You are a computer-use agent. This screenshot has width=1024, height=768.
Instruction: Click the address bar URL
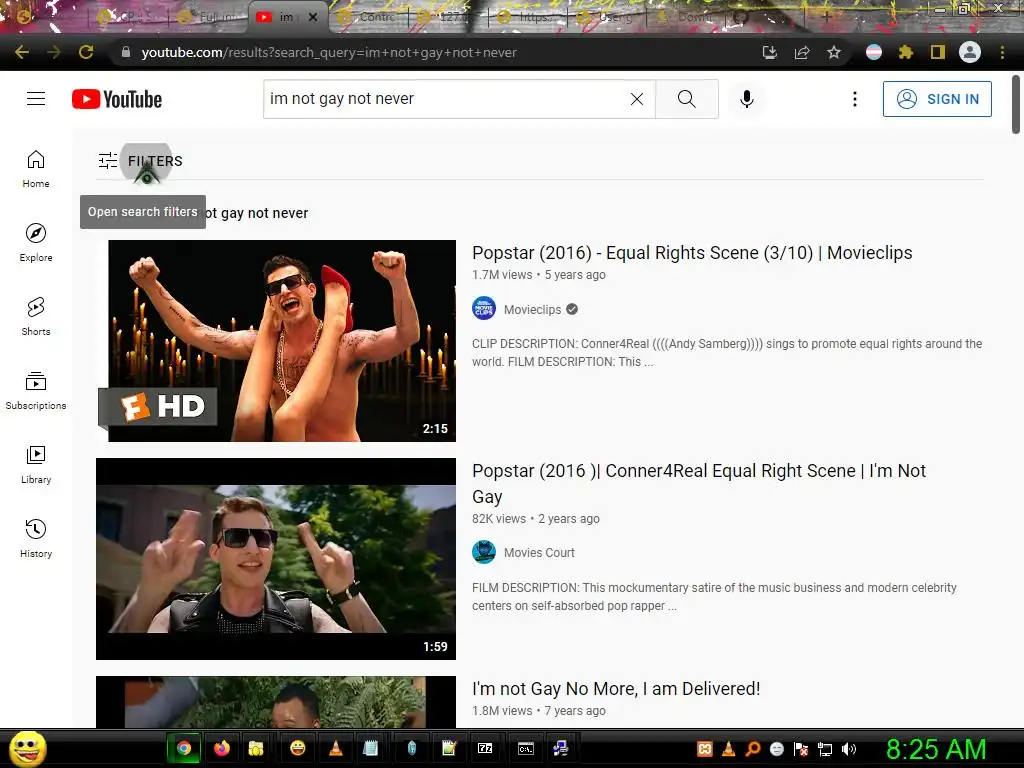[x=328, y=52]
